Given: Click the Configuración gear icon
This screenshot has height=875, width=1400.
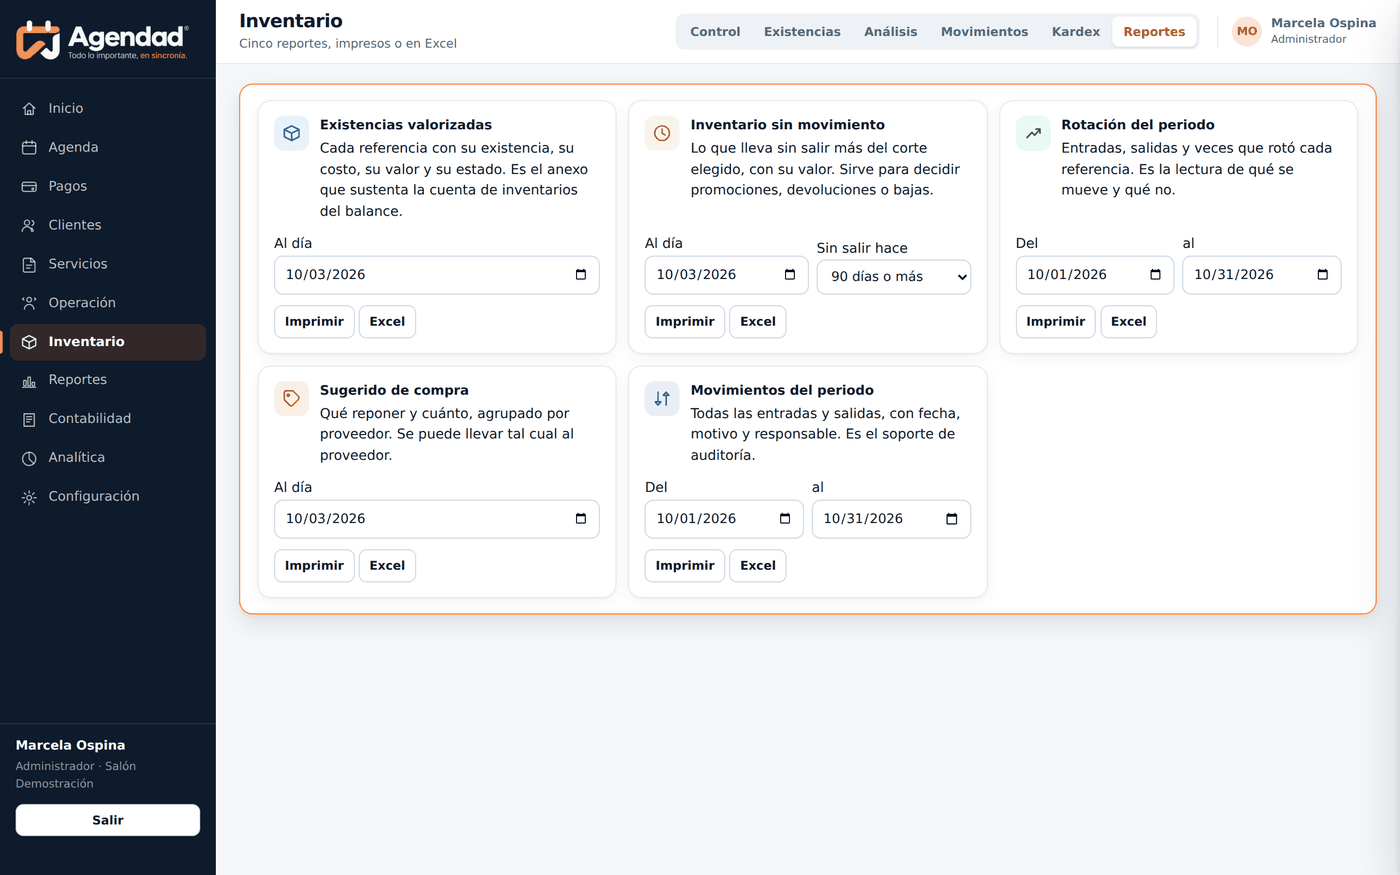Looking at the screenshot, I should (29, 497).
